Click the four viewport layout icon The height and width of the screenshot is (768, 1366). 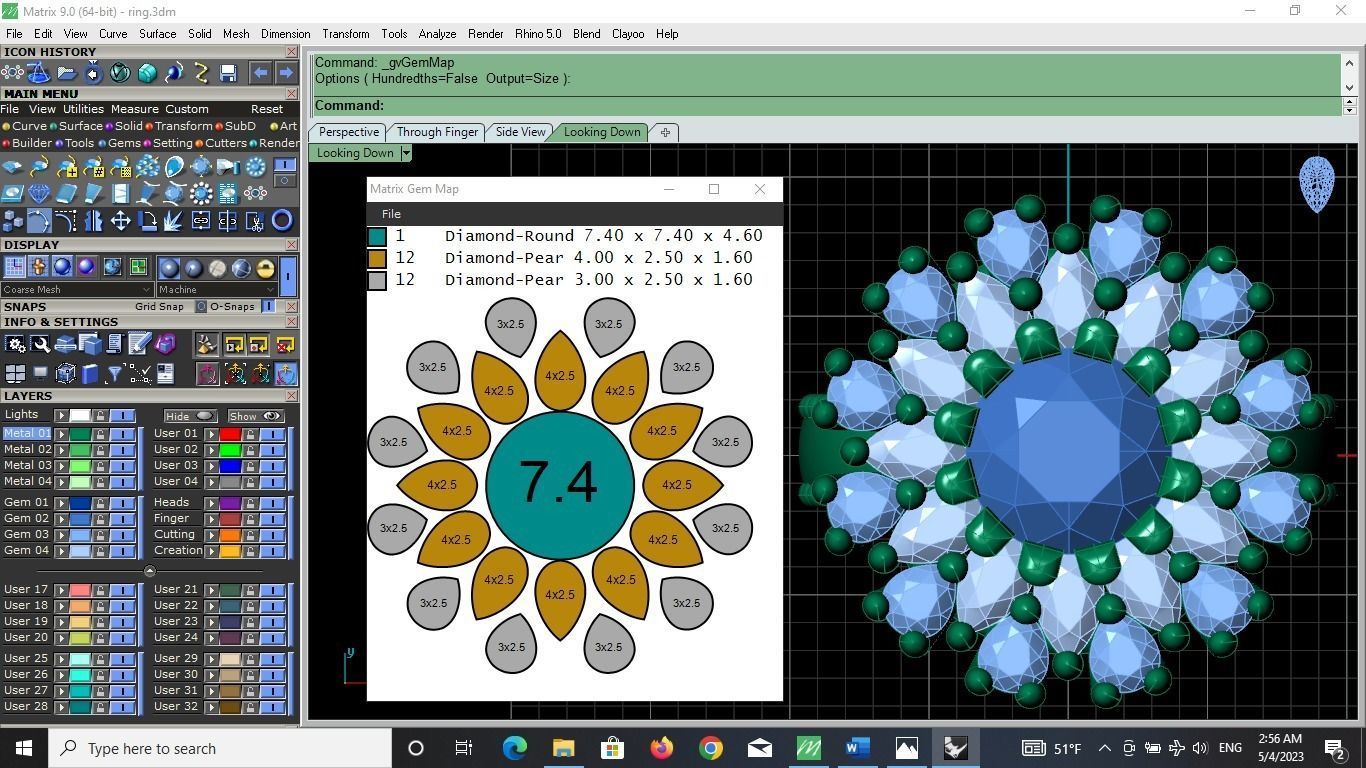coord(15,373)
